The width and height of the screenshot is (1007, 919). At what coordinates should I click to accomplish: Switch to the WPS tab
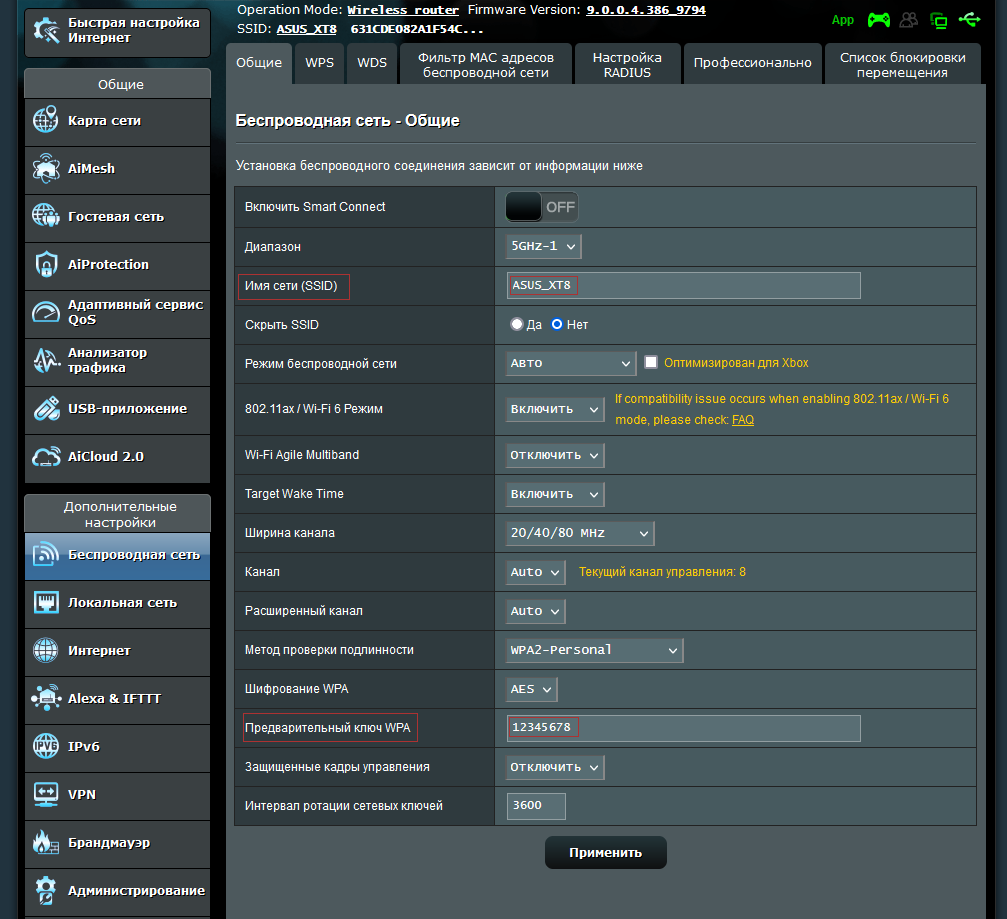(x=319, y=63)
